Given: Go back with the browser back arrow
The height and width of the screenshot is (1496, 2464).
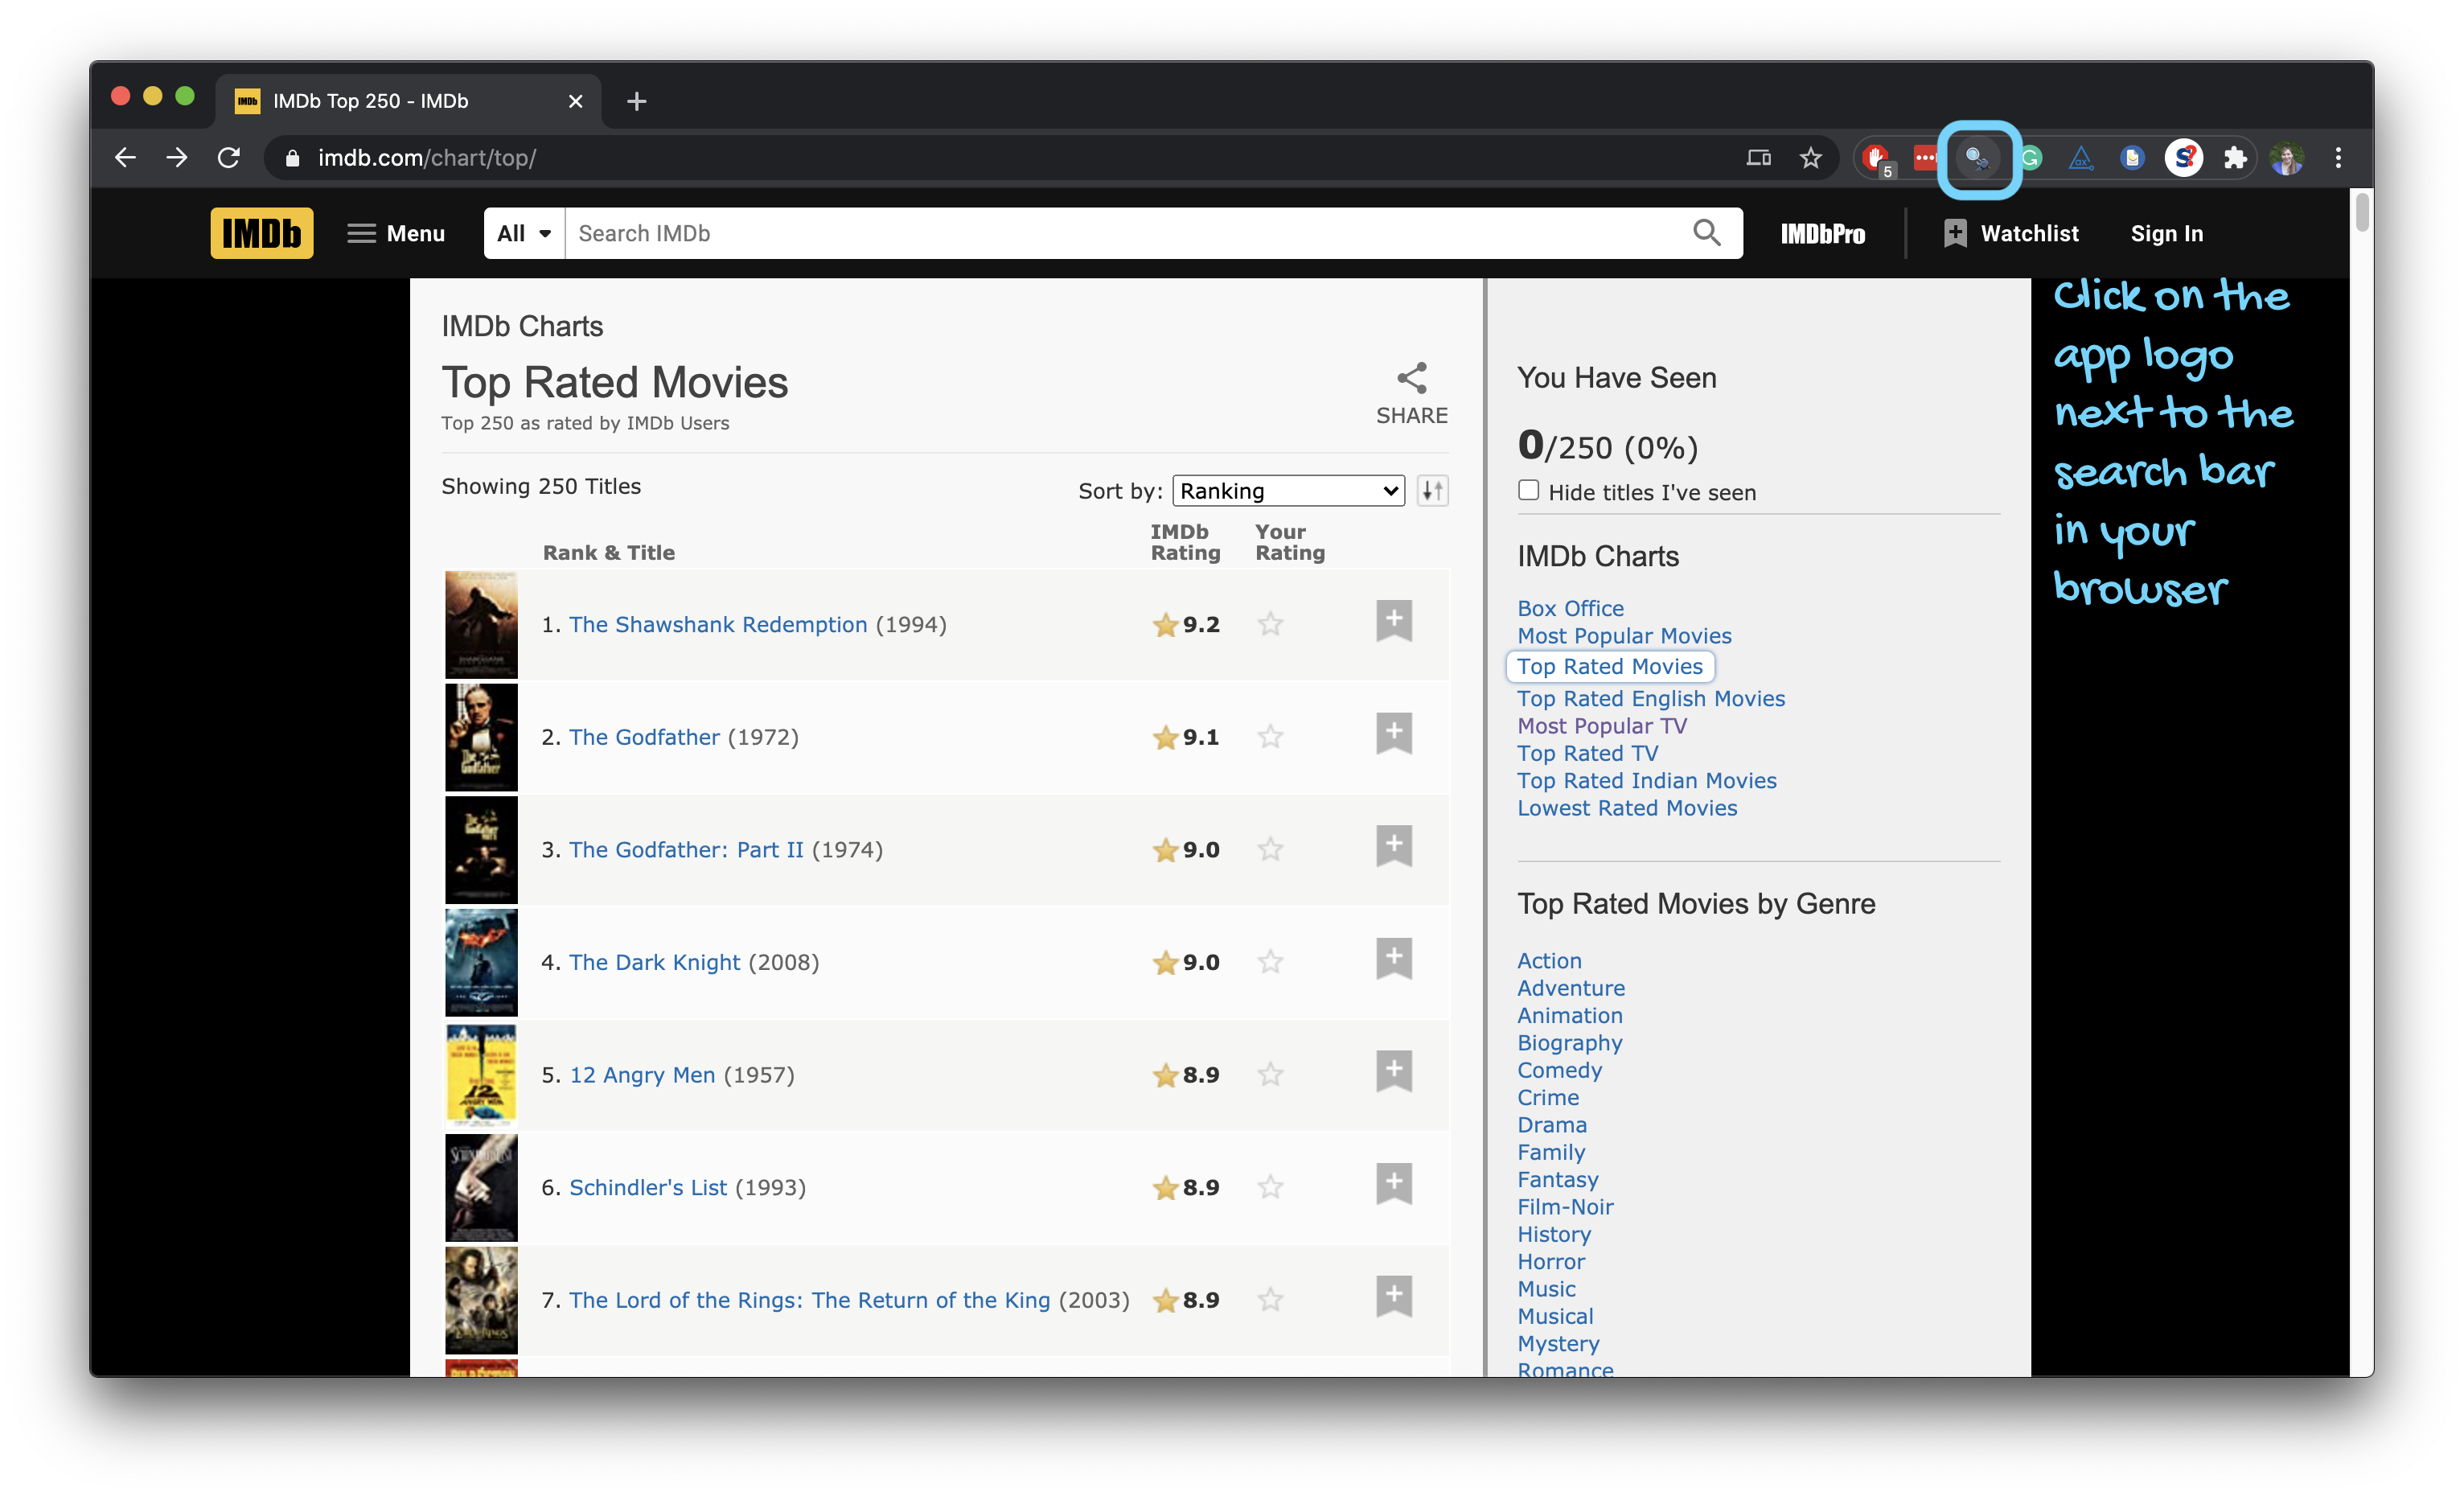Looking at the screenshot, I should click(x=125, y=158).
